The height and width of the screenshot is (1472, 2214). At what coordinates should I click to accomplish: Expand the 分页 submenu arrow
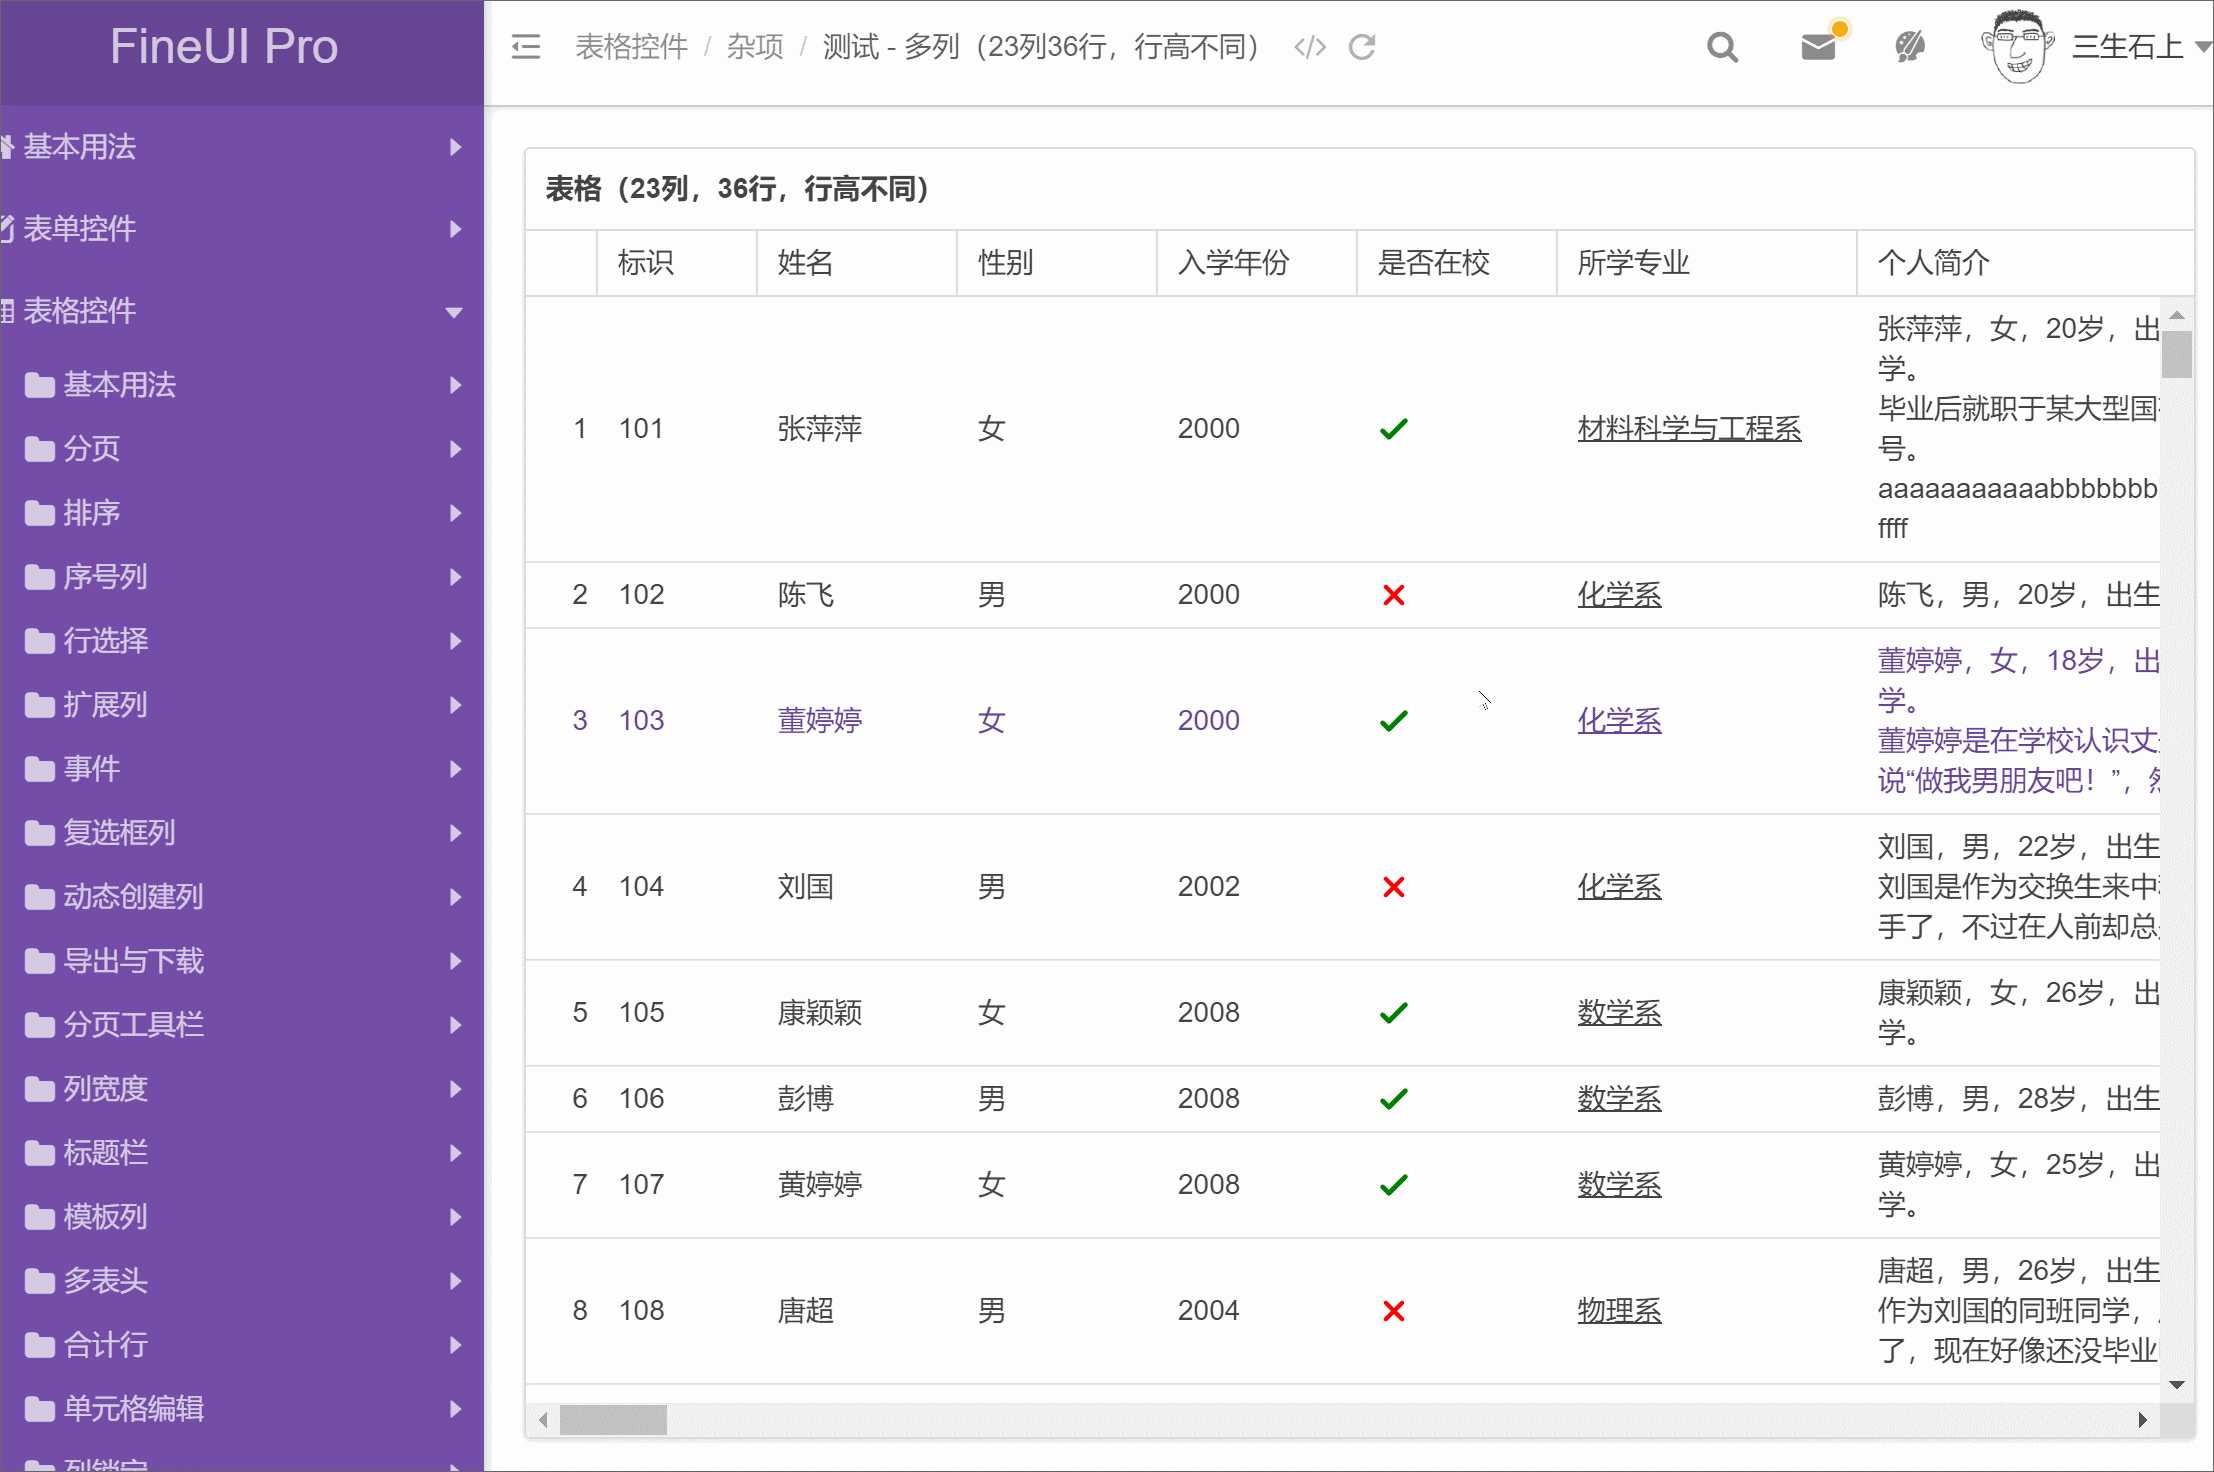coord(456,449)
